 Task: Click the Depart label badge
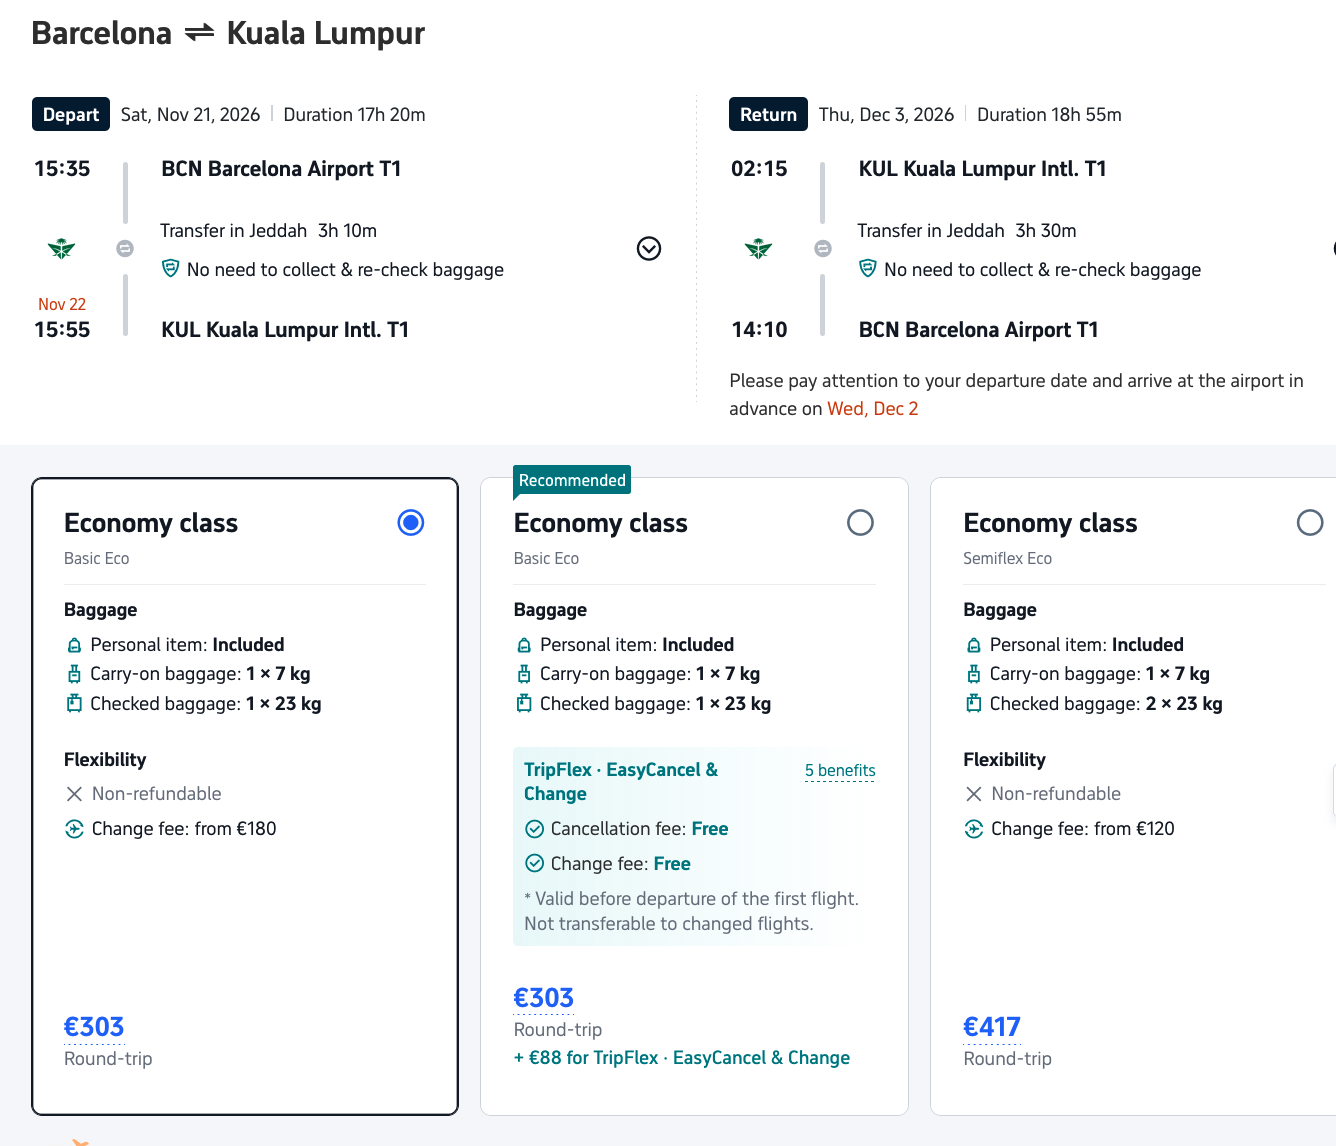tap(71, 115)
